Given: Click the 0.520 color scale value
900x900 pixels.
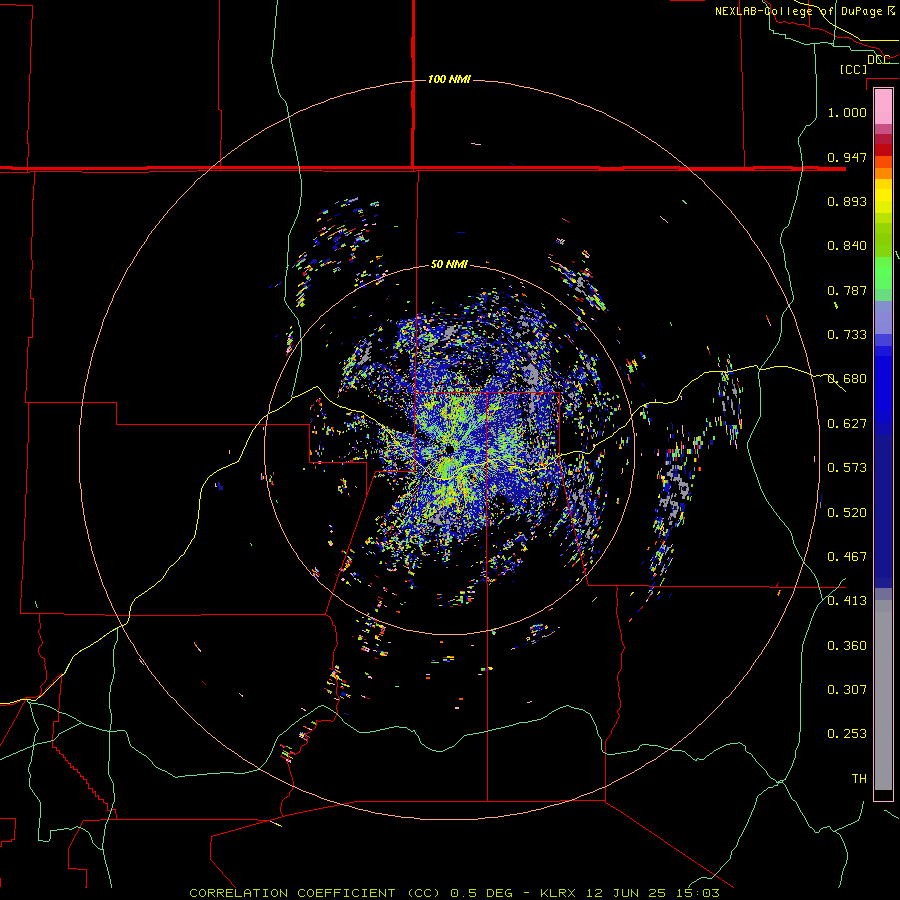Looking at the screenshot, I should (x=847, y=513).
